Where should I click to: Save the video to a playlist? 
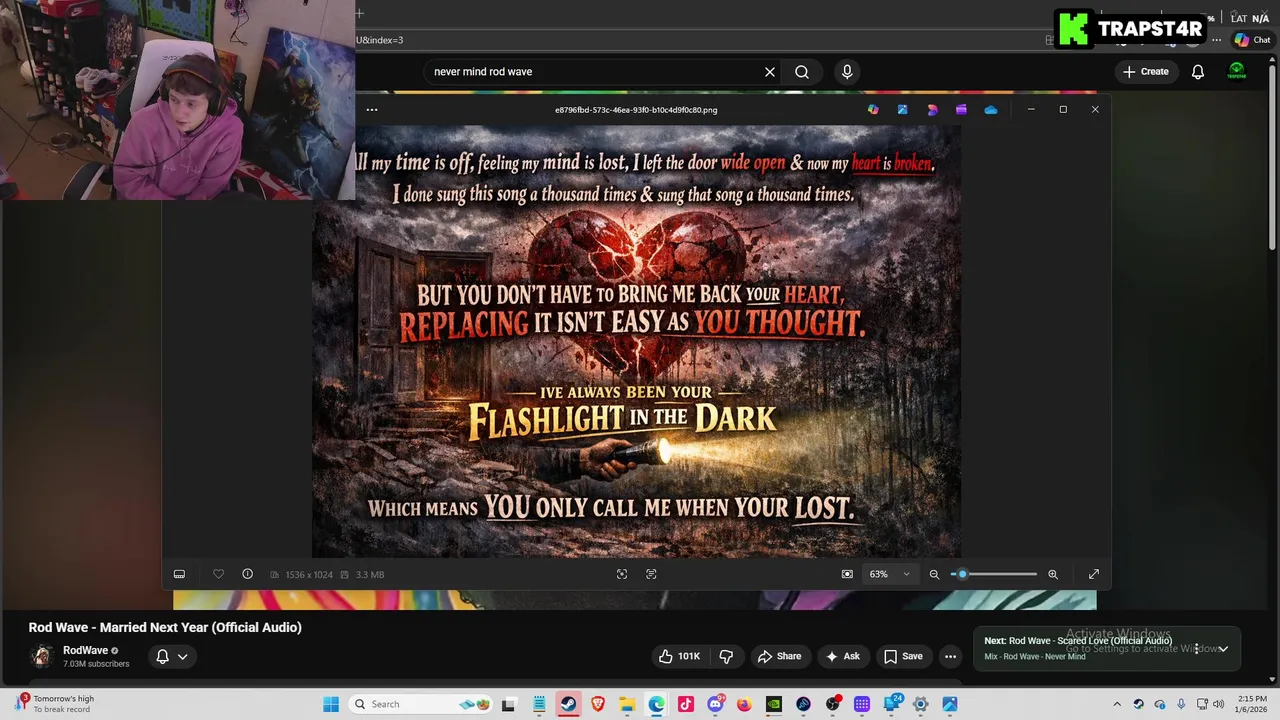[x=903, y=656]
